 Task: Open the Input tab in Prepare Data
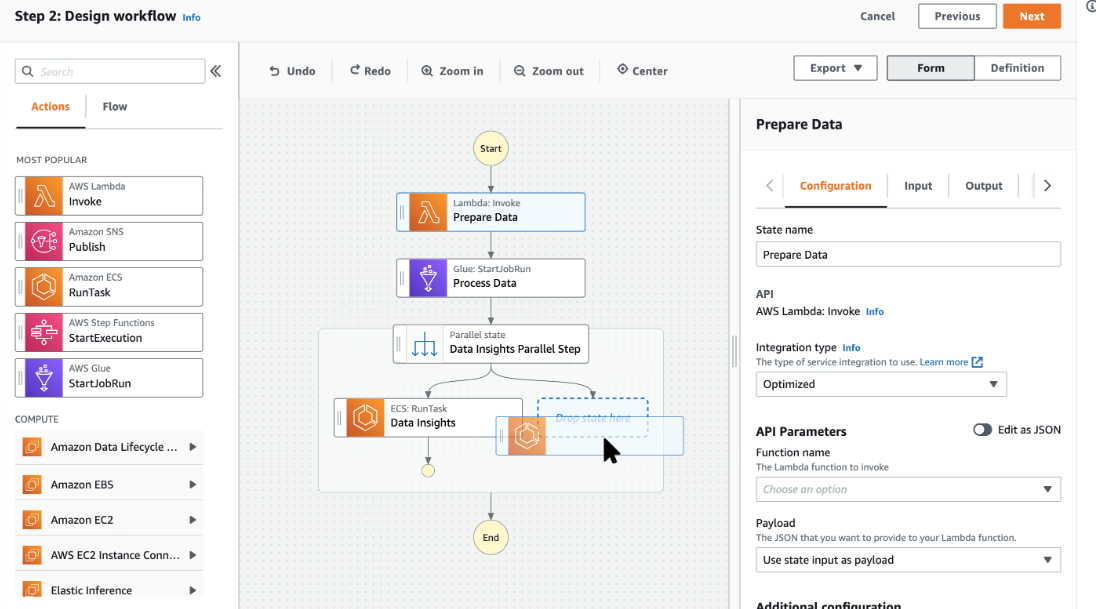918,186
